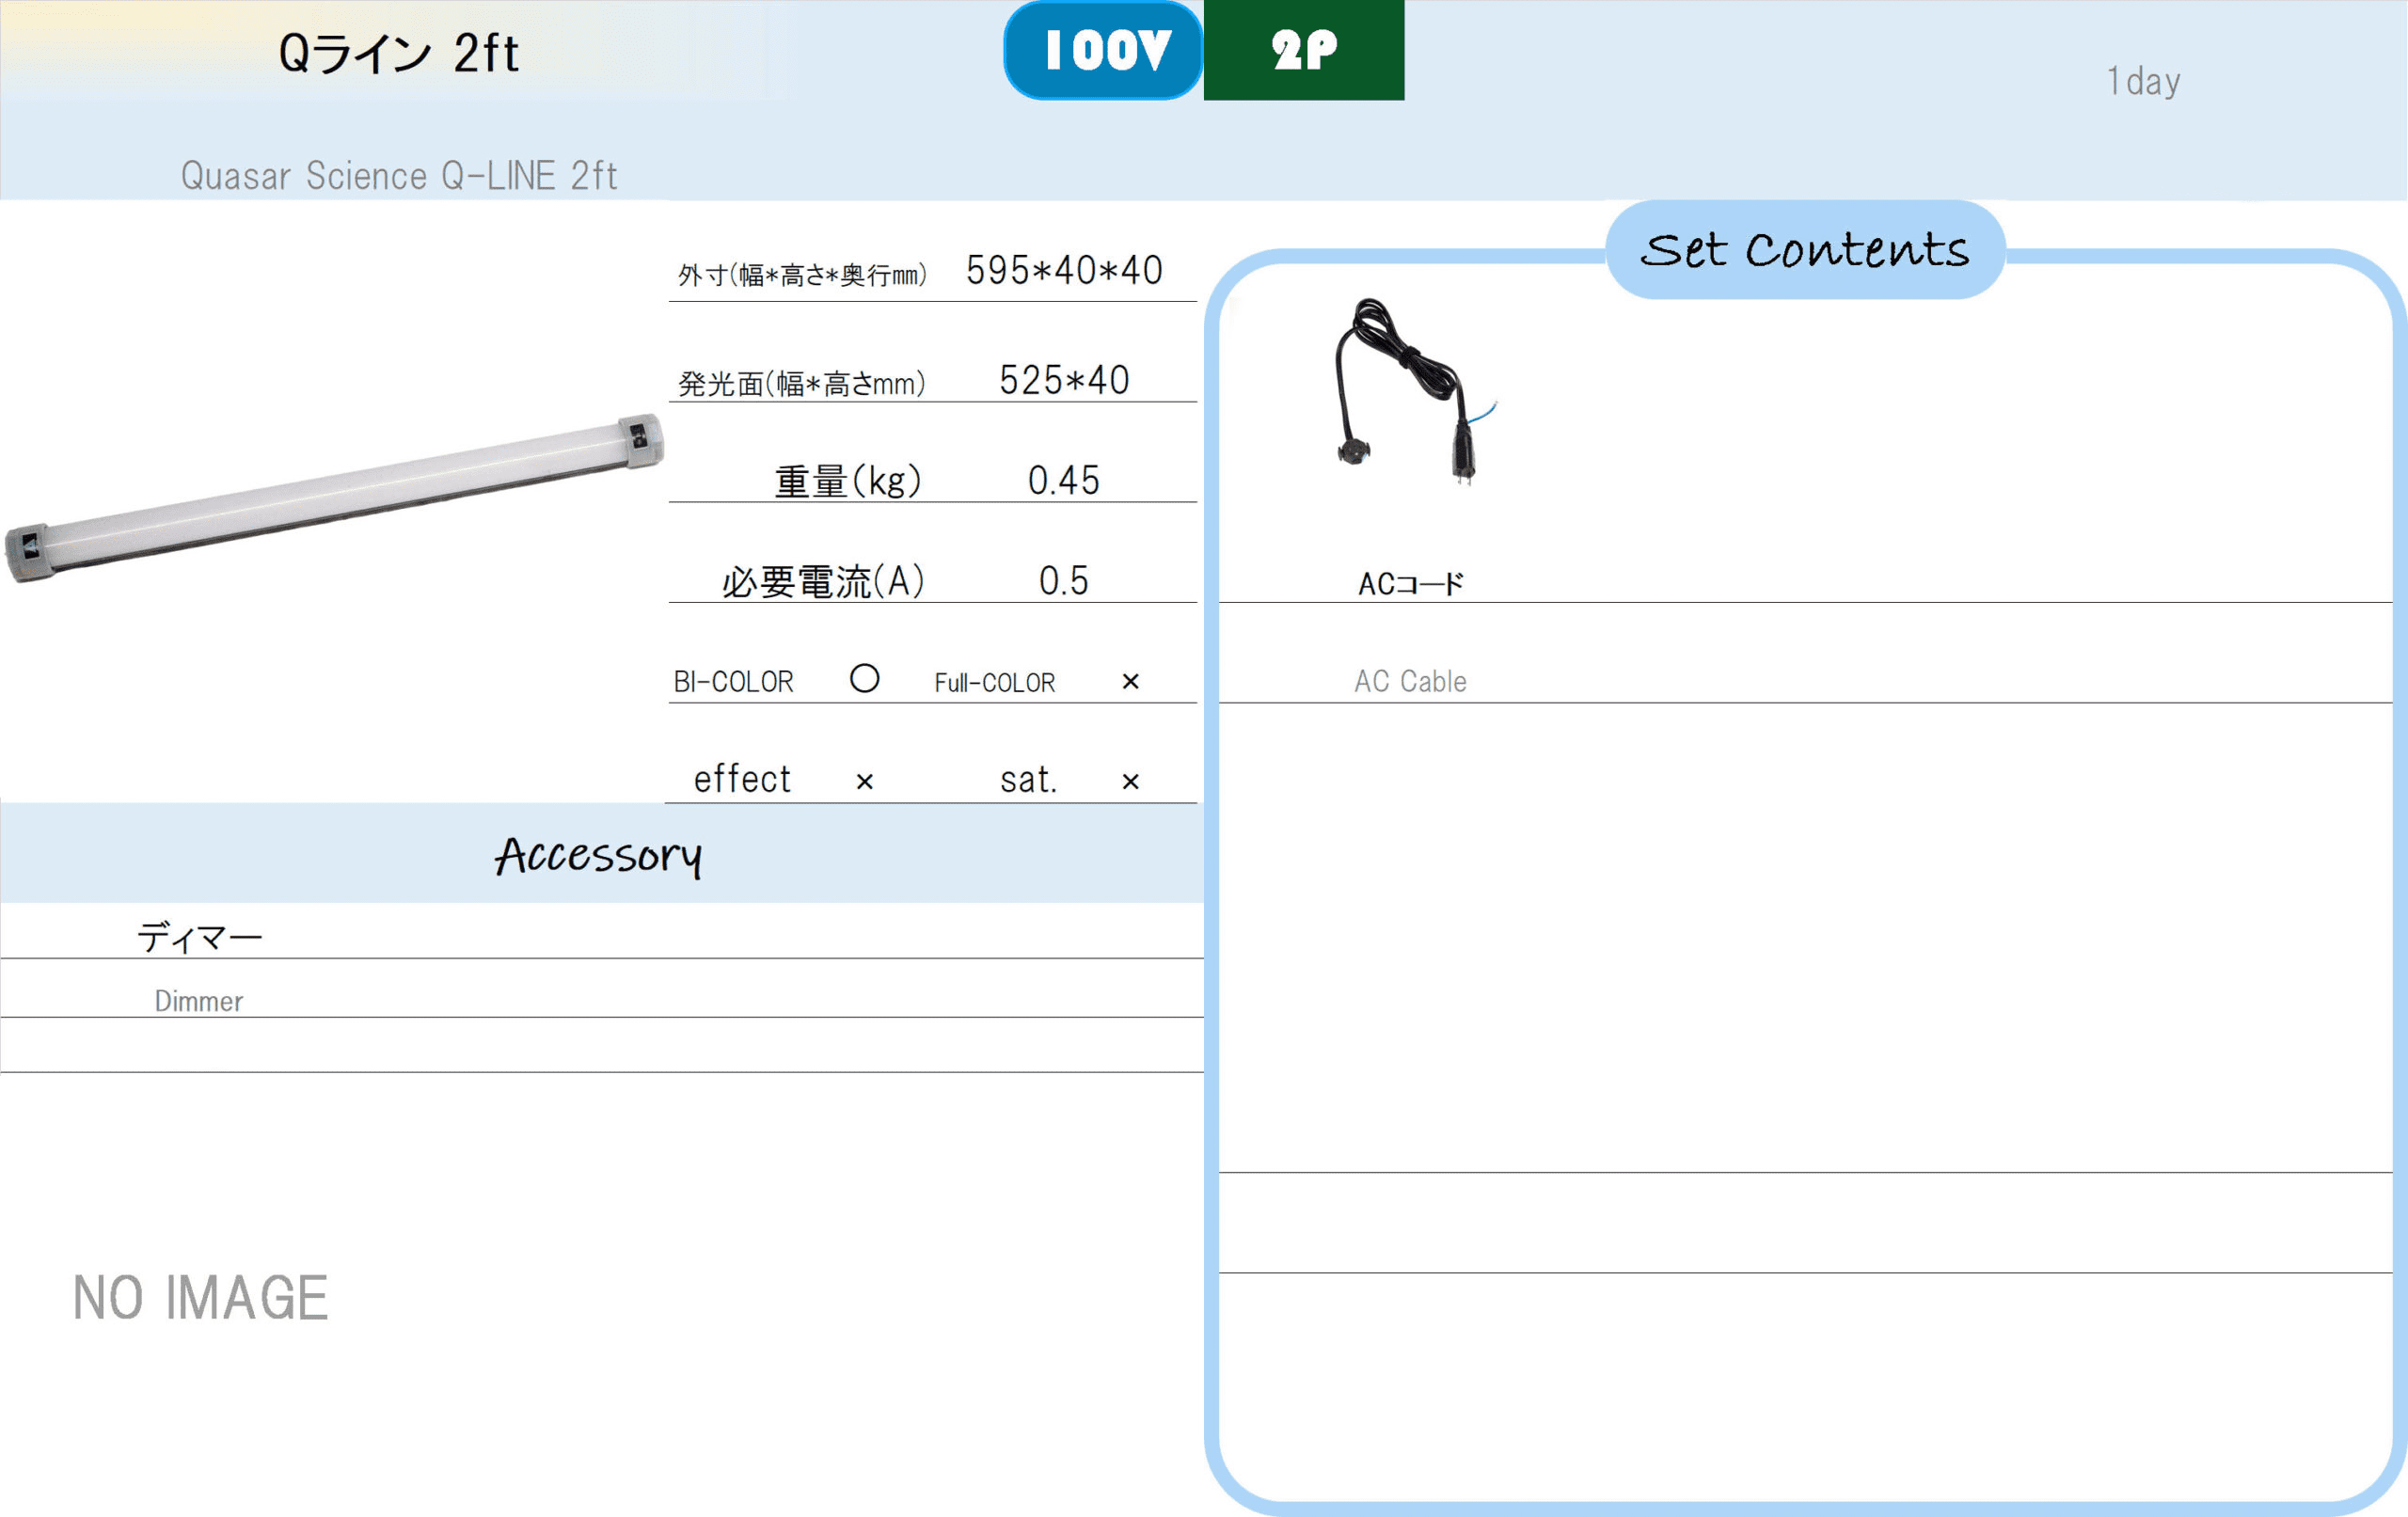Screen dimensions: 2408x1517
Task: Click the '1day' rental period text
Action: click(2143, 81)
